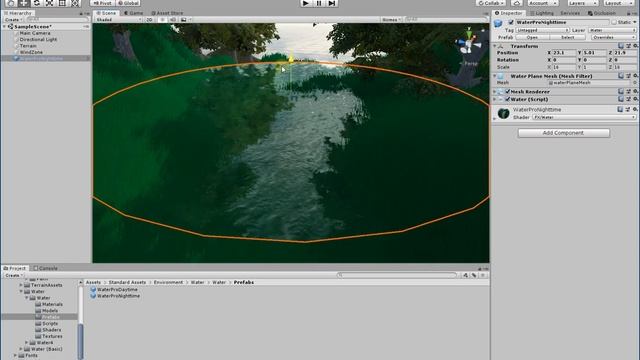640x360 pixels.
Task: Collapse the SampleScene hierarchy root
Action: click(5, 27)
